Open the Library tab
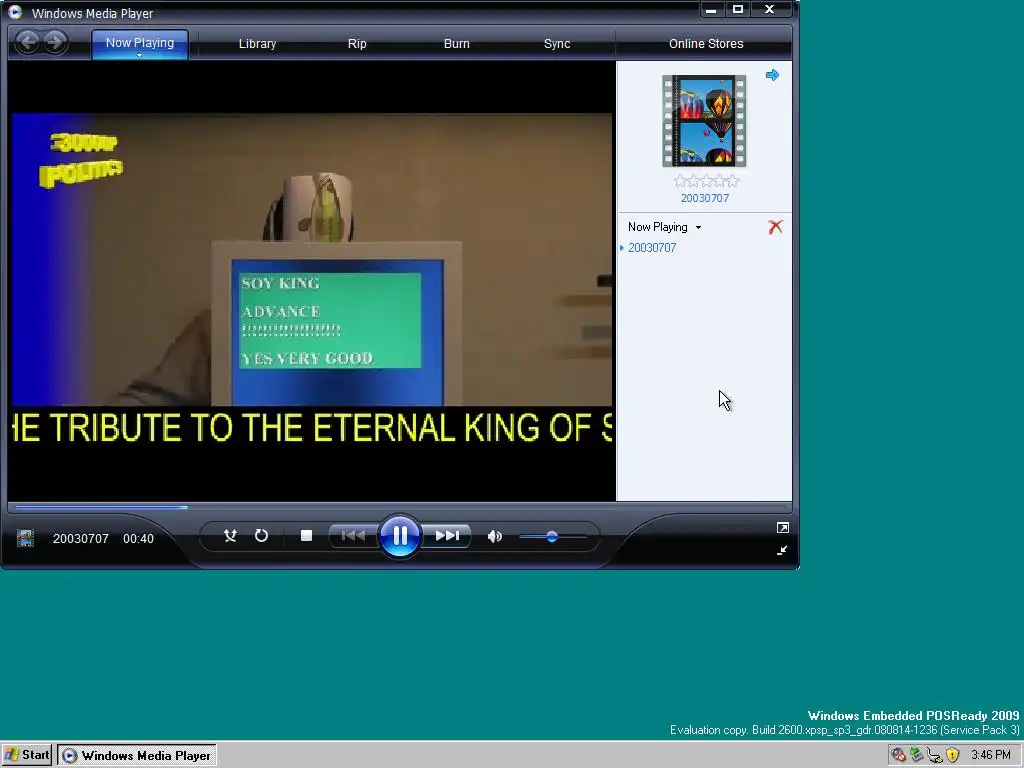1024x768 pixels. (257, 44)
